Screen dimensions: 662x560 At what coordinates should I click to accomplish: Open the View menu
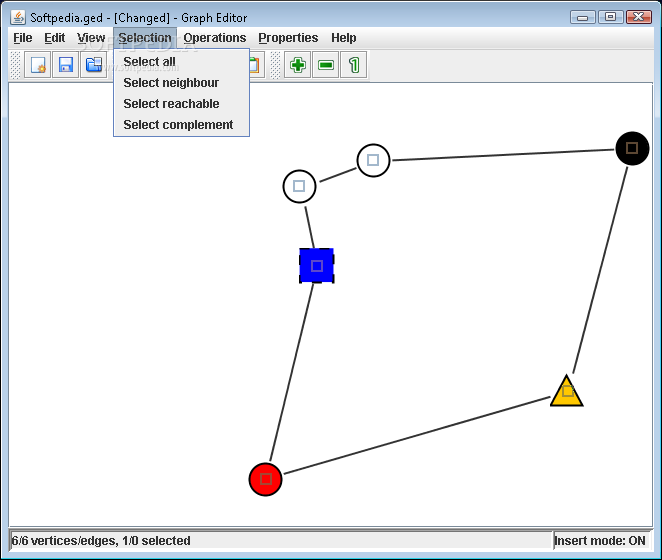pyautogui.click(x=91, y=38)
